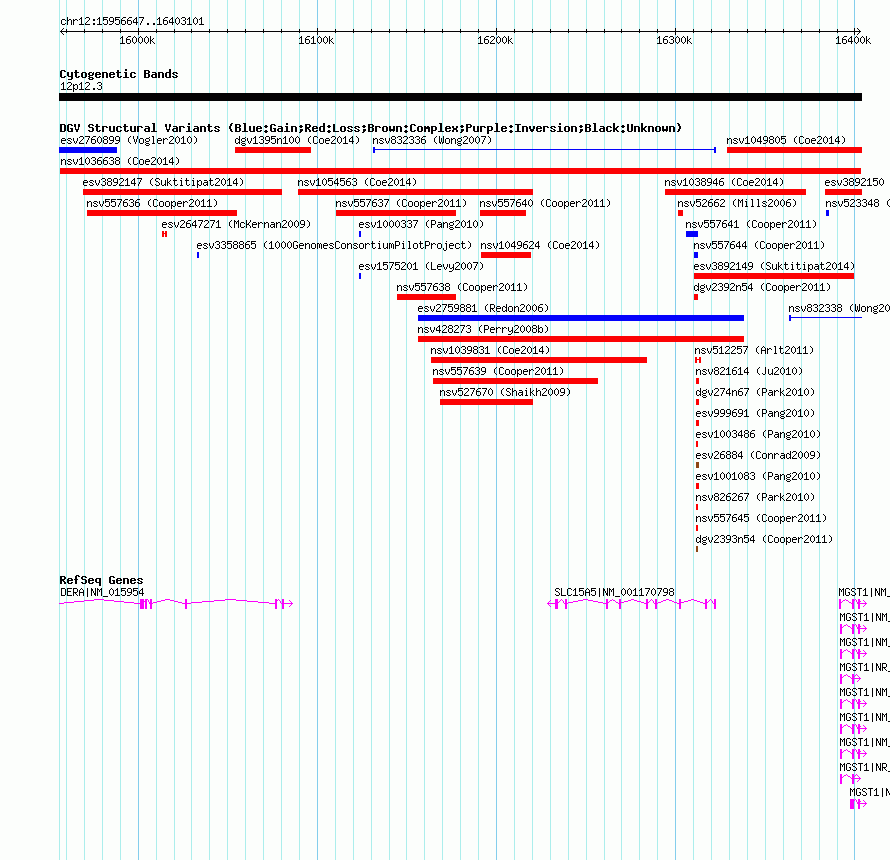Click dgv274n67 (Park2010) variant label
Screen dimensions: 890x860
click(755, 392)
